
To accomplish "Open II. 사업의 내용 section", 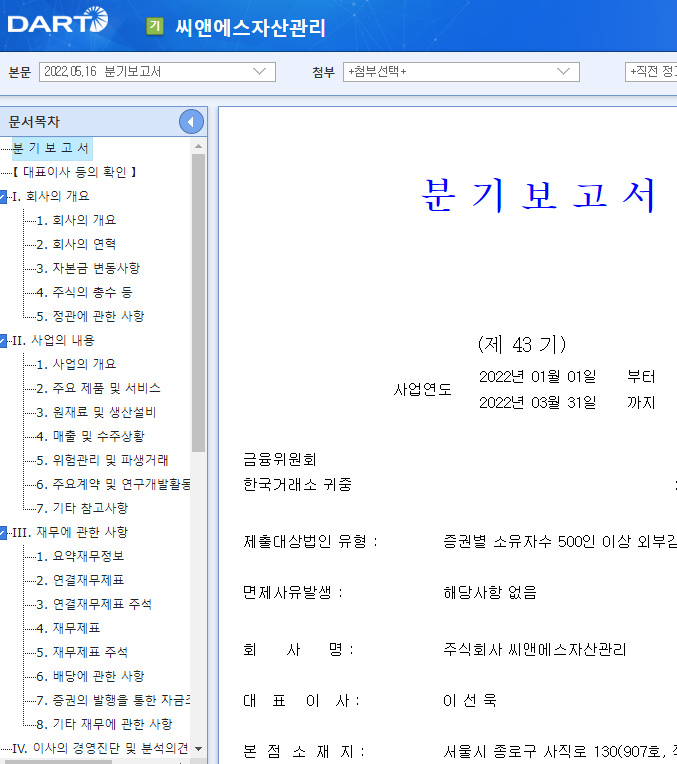I will [53, 340].
